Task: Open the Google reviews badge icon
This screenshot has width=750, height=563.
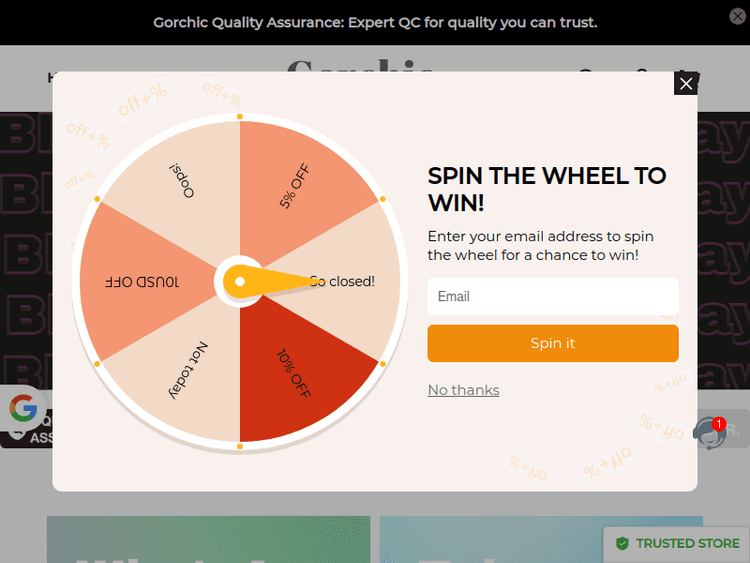Action: 22,408
